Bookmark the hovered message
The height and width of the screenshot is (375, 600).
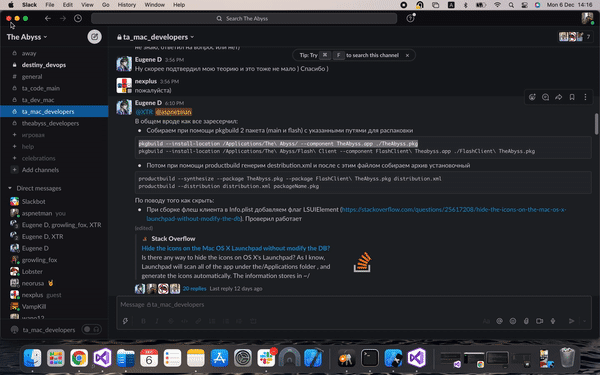click(572, 97)
